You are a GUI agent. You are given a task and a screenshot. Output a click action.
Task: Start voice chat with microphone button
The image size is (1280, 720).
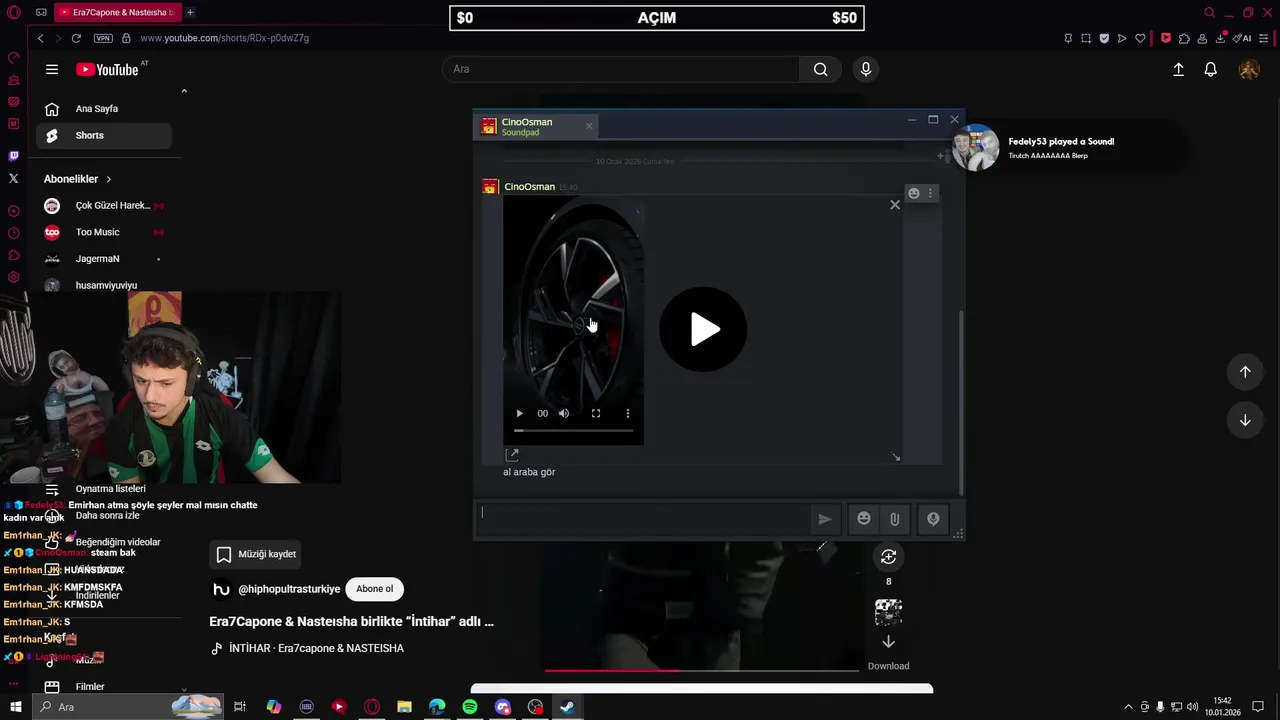tap(932, 519)
